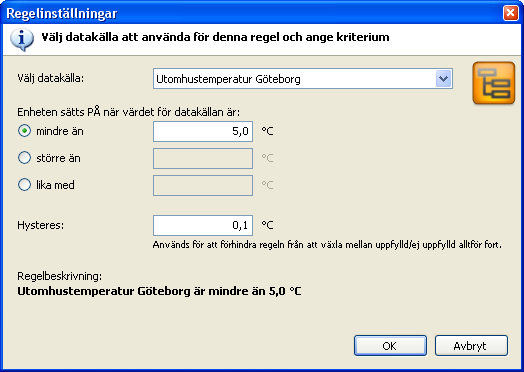The width and height of the screenshot is (524, 372).
Task: Click the hysteresis explanation text starting 'Används för'
Action: (327, 245)
